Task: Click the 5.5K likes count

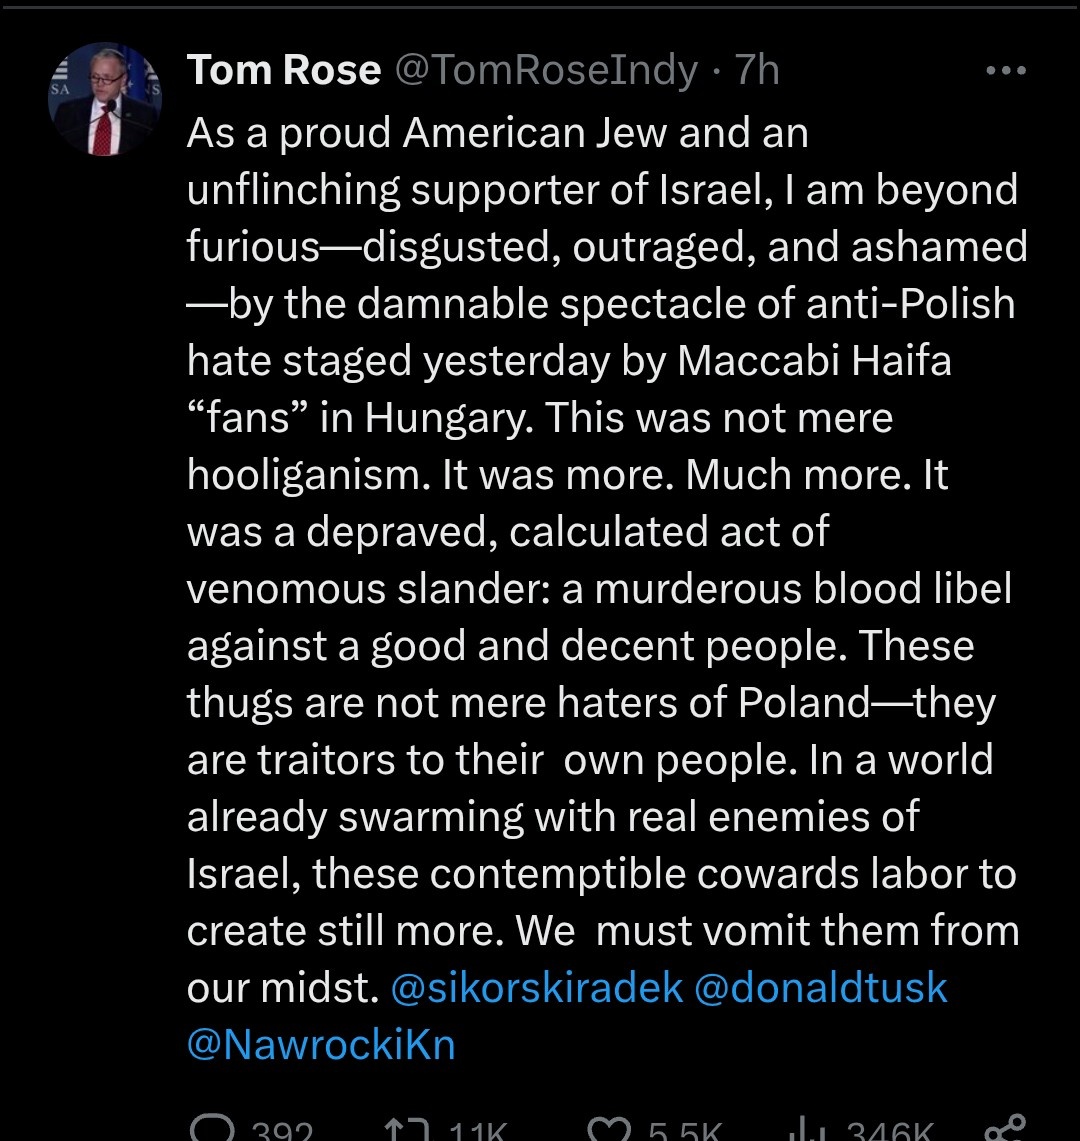Action: pos(683,1133)
